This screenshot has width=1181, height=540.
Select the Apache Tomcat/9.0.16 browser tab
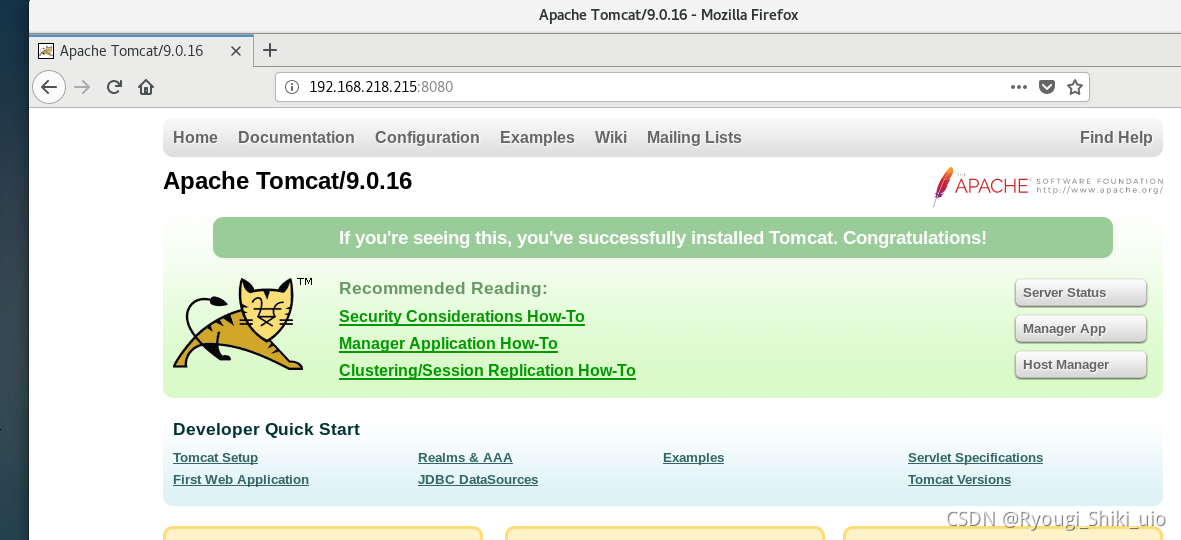[x=139, y=51]
